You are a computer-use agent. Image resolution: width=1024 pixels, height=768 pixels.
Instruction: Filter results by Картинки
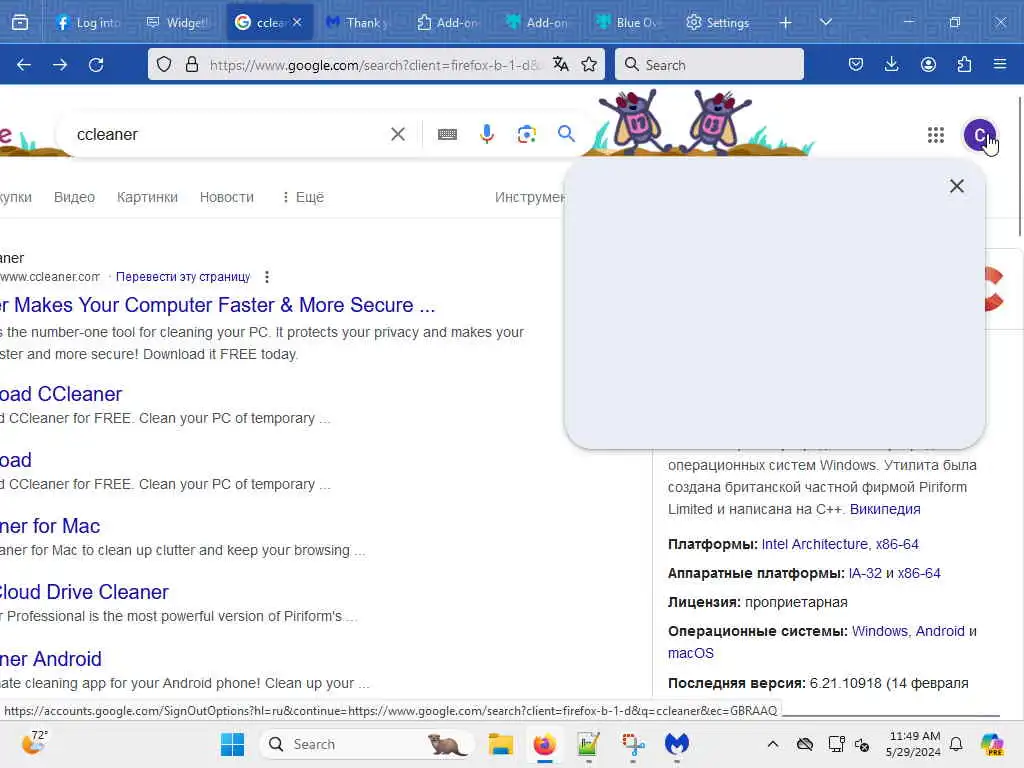point(147,197)
